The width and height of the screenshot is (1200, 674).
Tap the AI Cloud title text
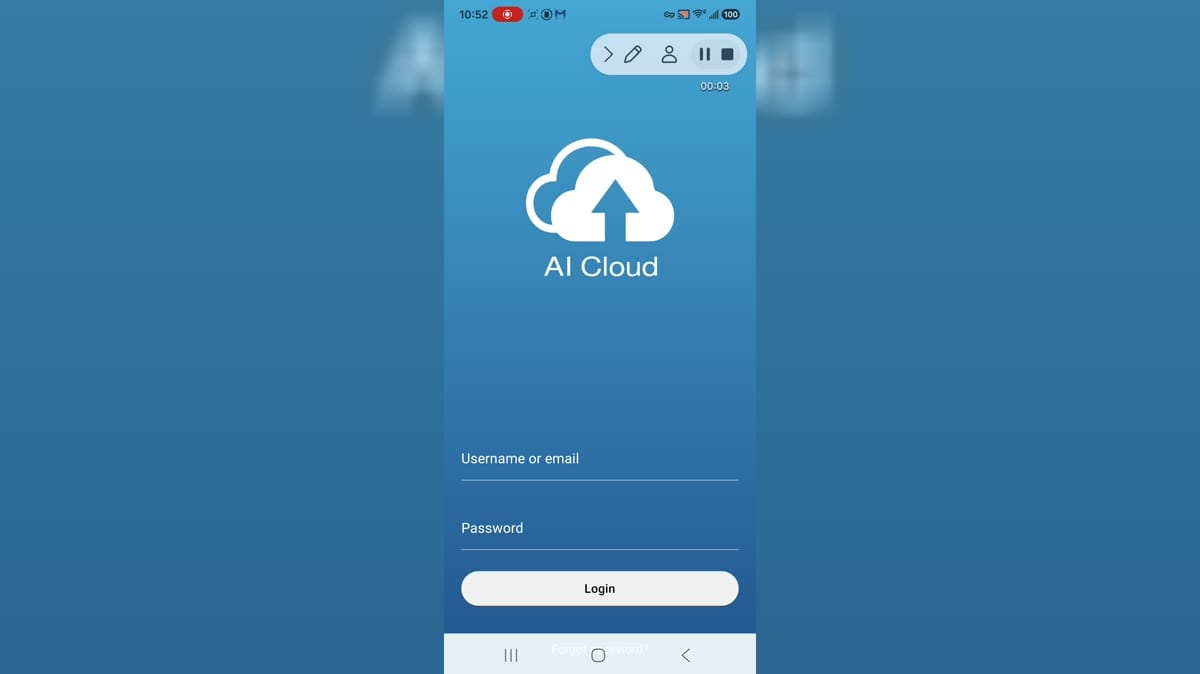[x=601, y=266]
